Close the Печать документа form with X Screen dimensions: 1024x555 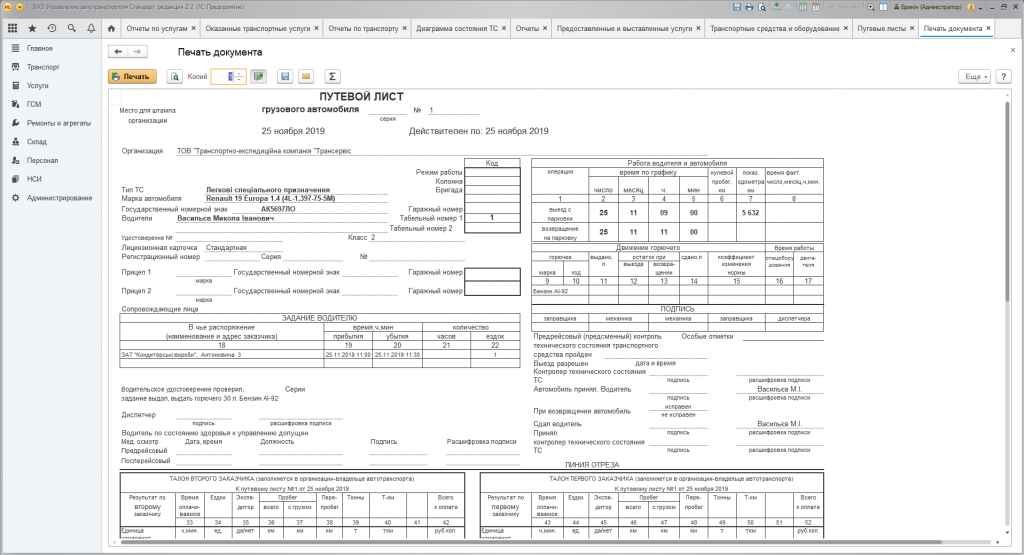click(x=1013, y=50)
